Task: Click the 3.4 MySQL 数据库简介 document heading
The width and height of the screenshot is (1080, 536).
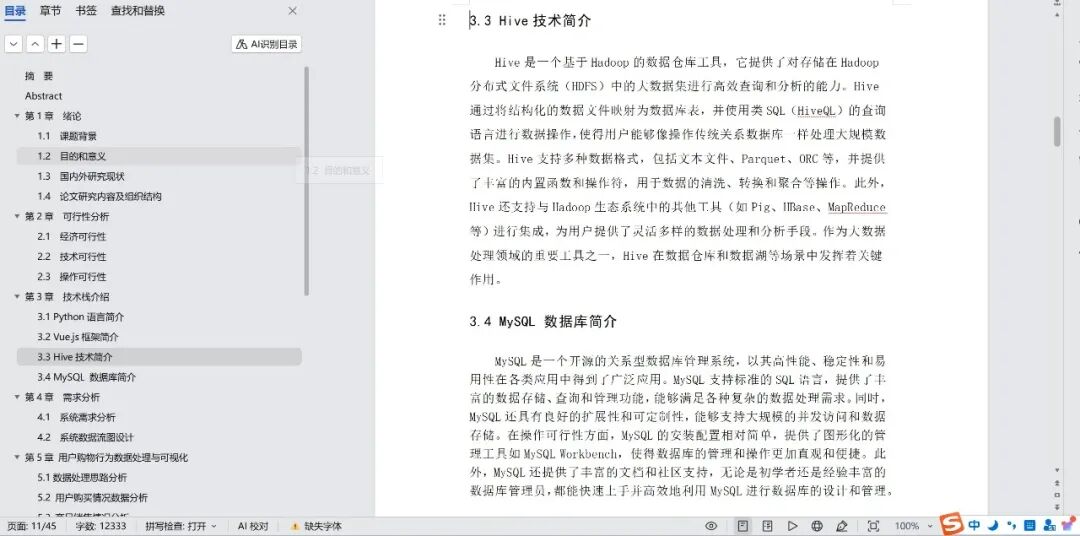Action: [x=543, y=322]
